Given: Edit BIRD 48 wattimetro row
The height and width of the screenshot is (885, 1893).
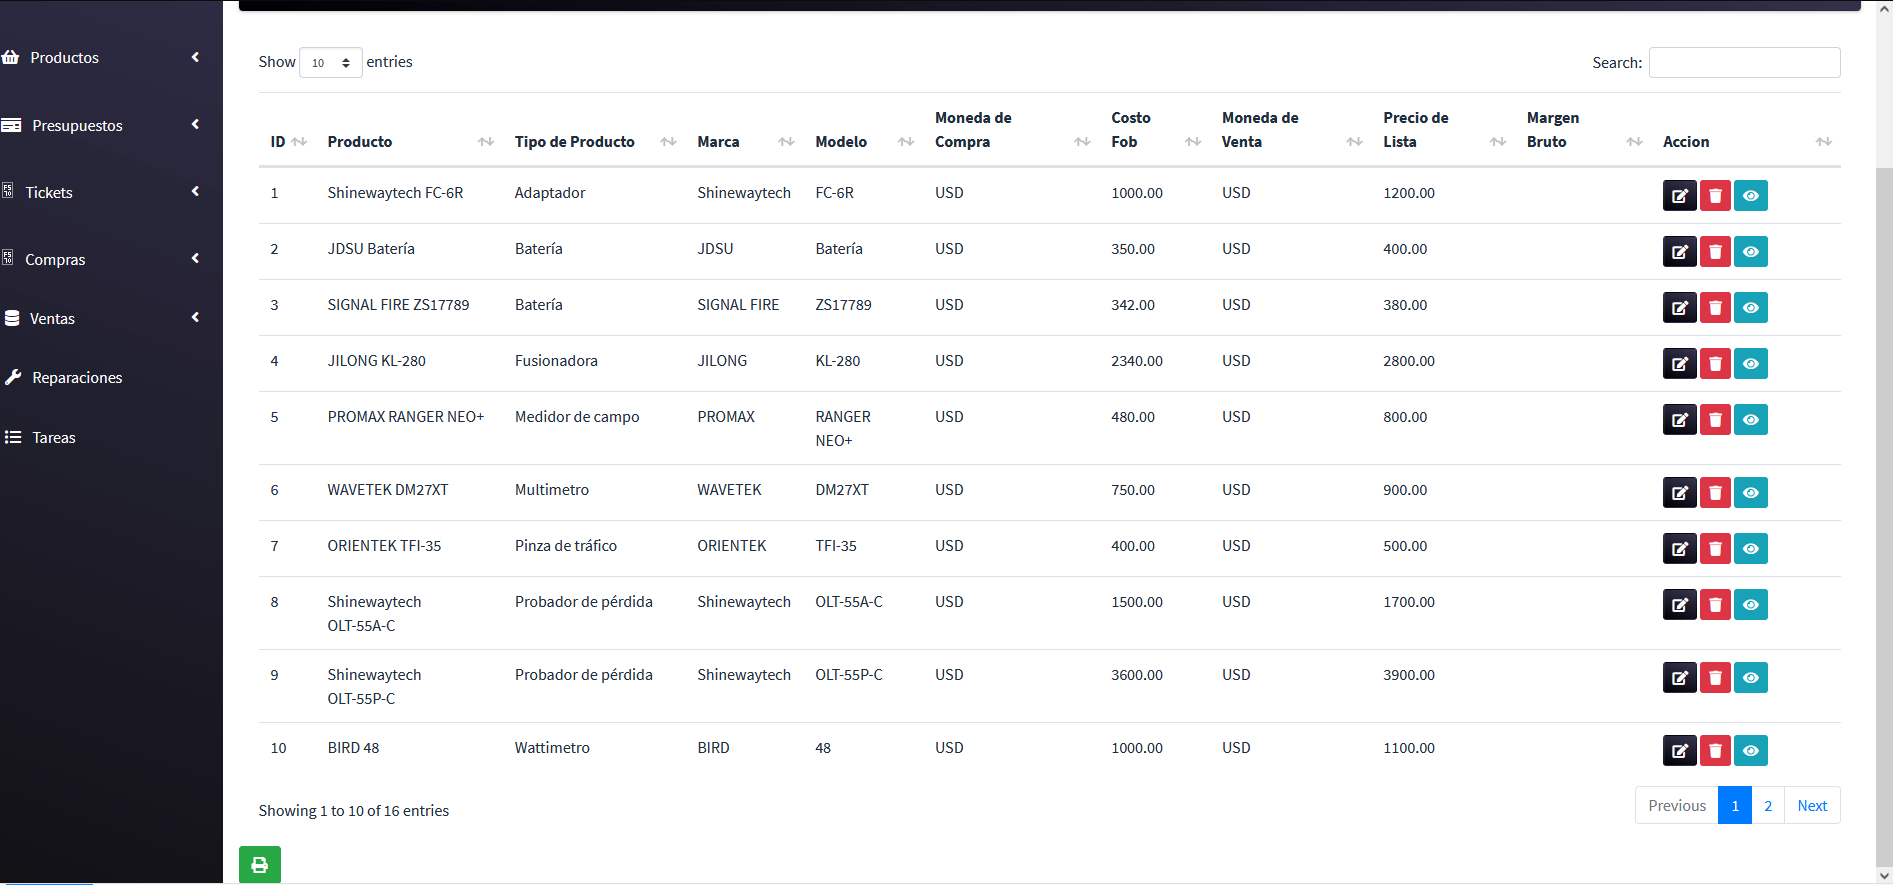Looking at the screenshot, I should click(x=1679, y=751).
